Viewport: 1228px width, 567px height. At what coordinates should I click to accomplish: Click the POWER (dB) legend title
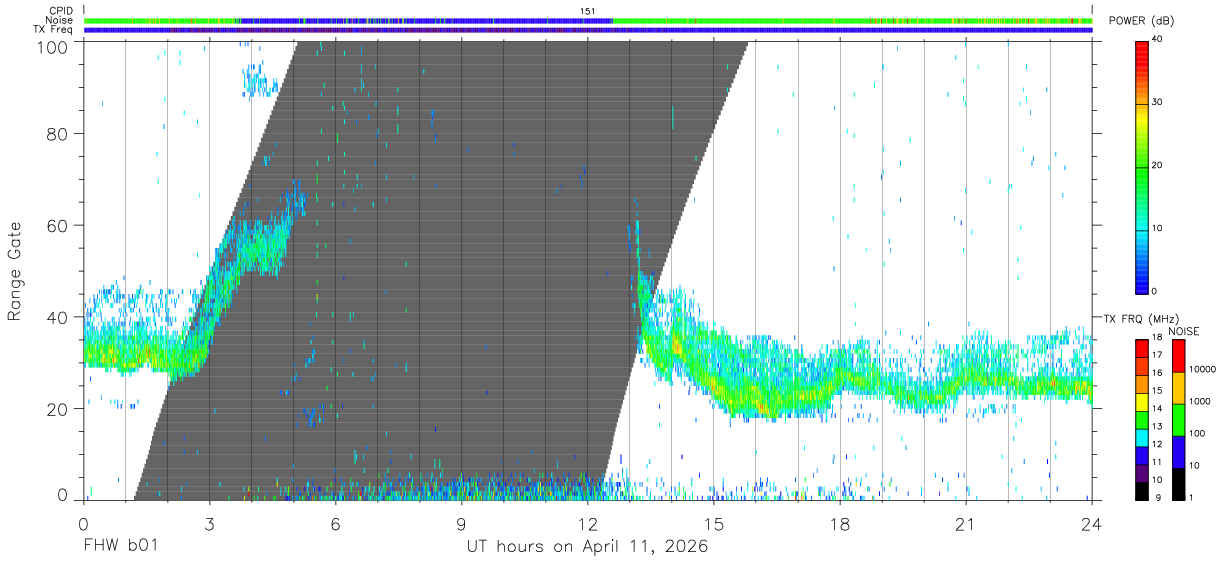point(1142,21)
